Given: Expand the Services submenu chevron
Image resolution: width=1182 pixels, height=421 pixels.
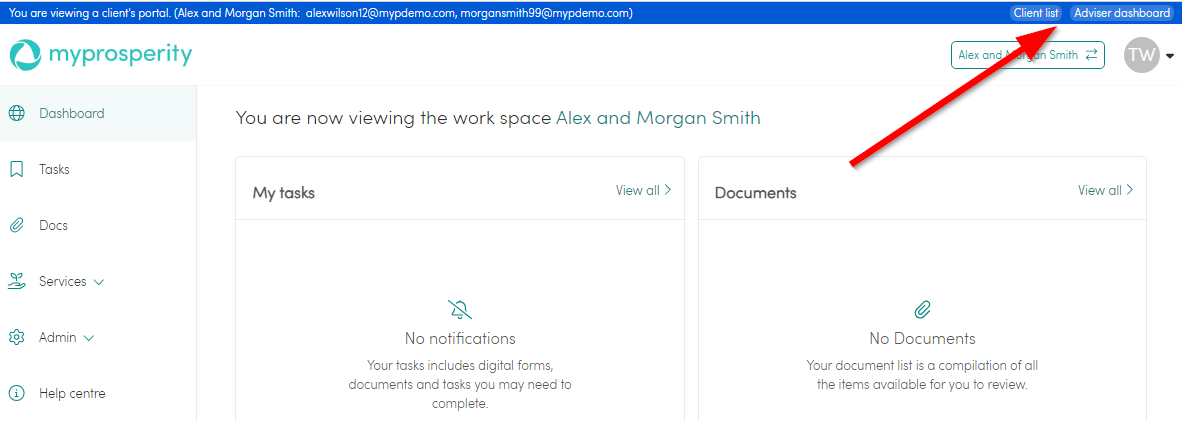Looking at the screenshot, I should coord(99,282).
